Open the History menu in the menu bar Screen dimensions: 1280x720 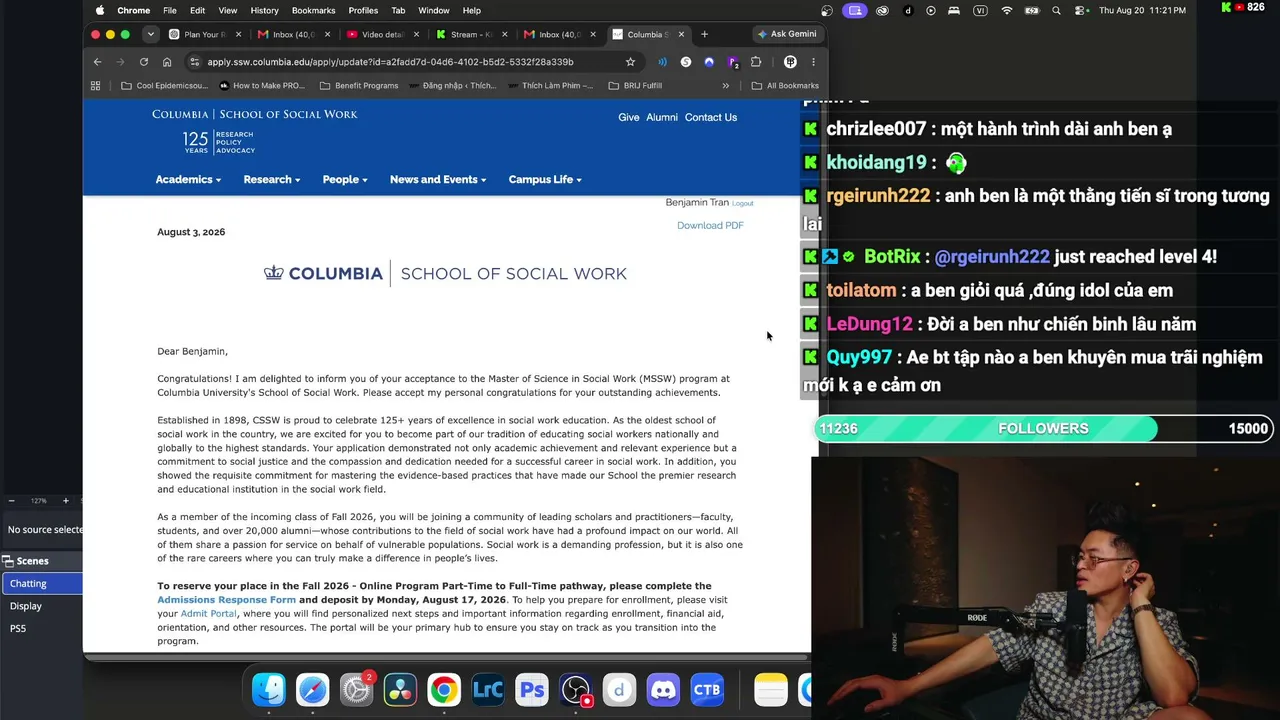tap(264, 10)
